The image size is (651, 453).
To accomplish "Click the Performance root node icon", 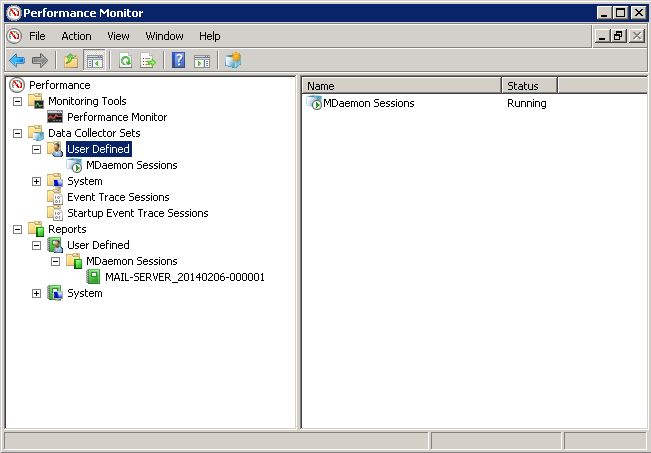I will (x=17, y=85).
